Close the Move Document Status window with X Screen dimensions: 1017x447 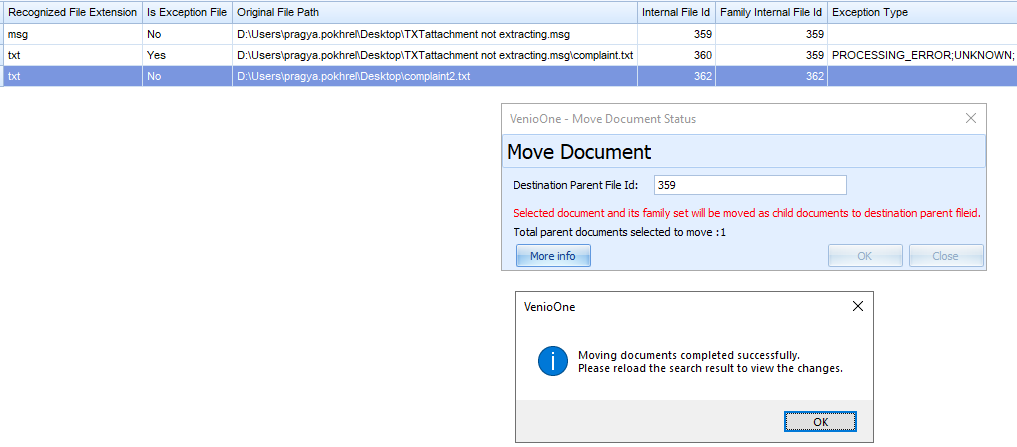[x=971, y=118]
